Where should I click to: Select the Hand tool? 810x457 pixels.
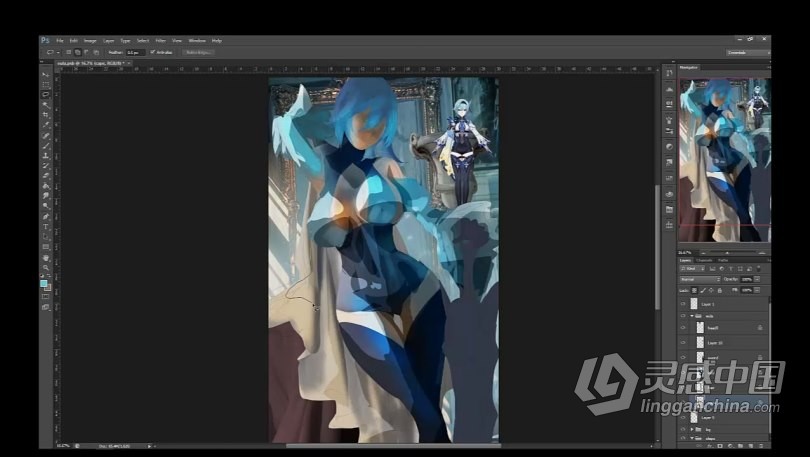coord(45,258)
